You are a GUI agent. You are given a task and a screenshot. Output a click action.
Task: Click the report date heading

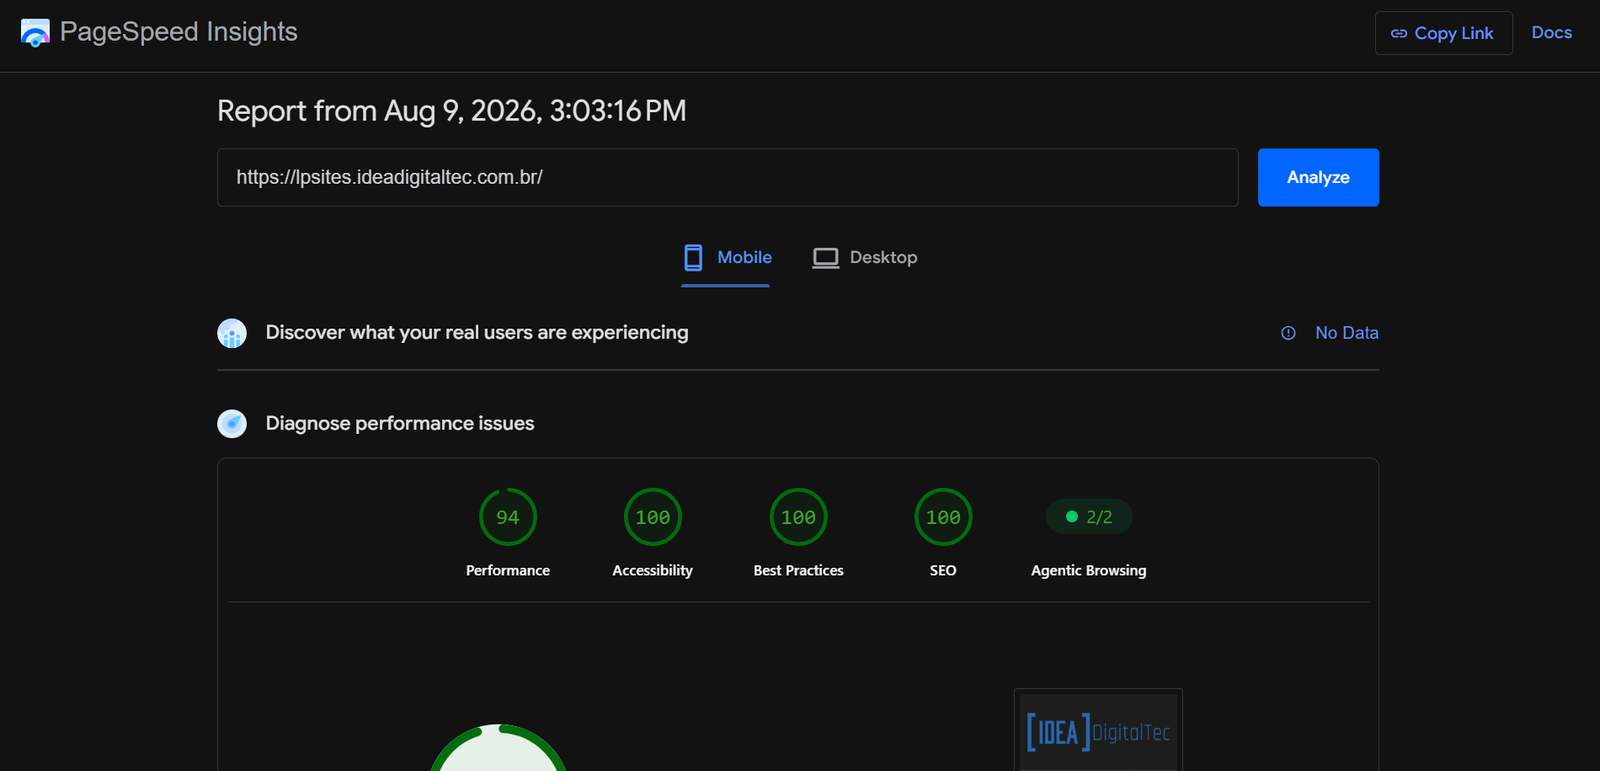[452, 111]
